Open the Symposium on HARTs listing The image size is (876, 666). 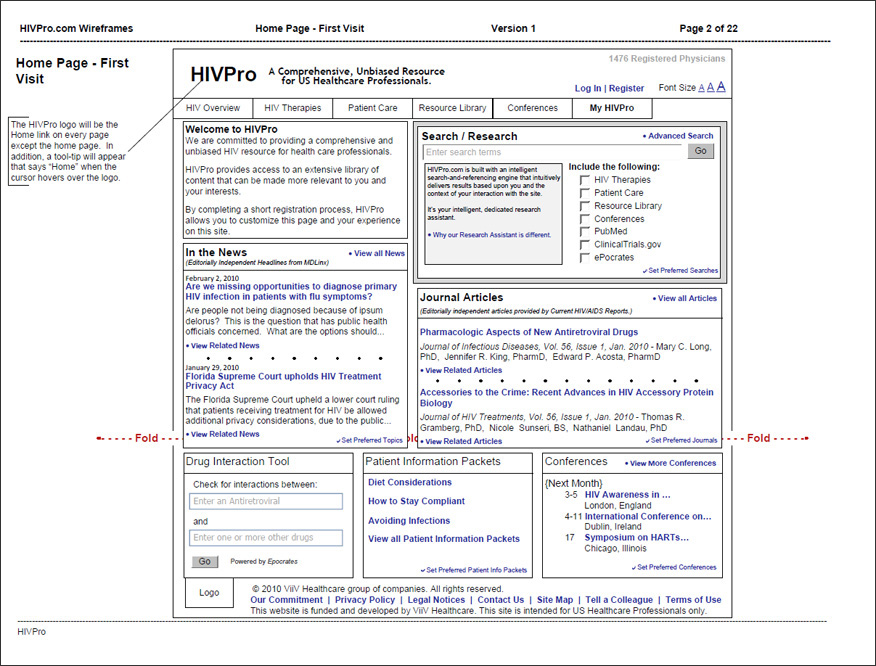click(x=636, y=537)
